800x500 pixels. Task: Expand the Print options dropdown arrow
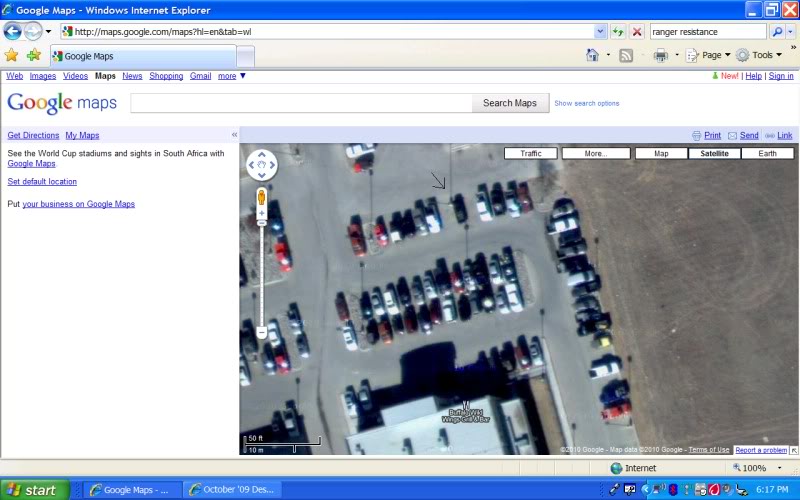pyautogui.click(x=677, y=55)
